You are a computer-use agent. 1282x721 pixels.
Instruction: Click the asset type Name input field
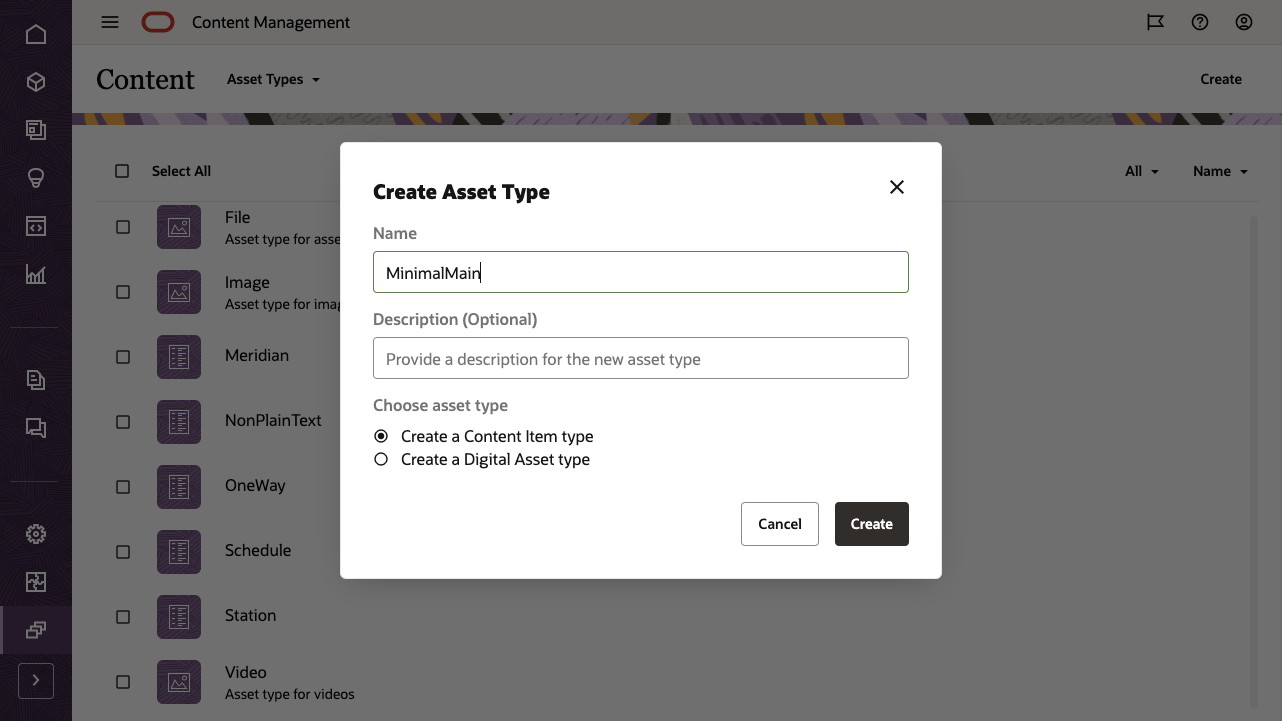[x=640, y=272]
